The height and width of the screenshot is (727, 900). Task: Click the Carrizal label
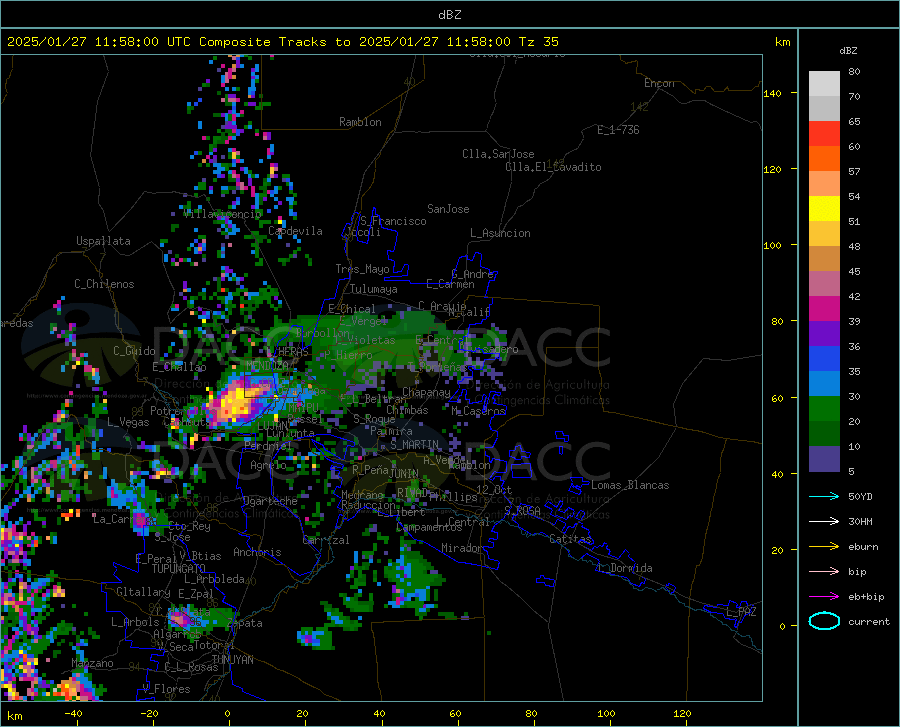coord(325,540)
